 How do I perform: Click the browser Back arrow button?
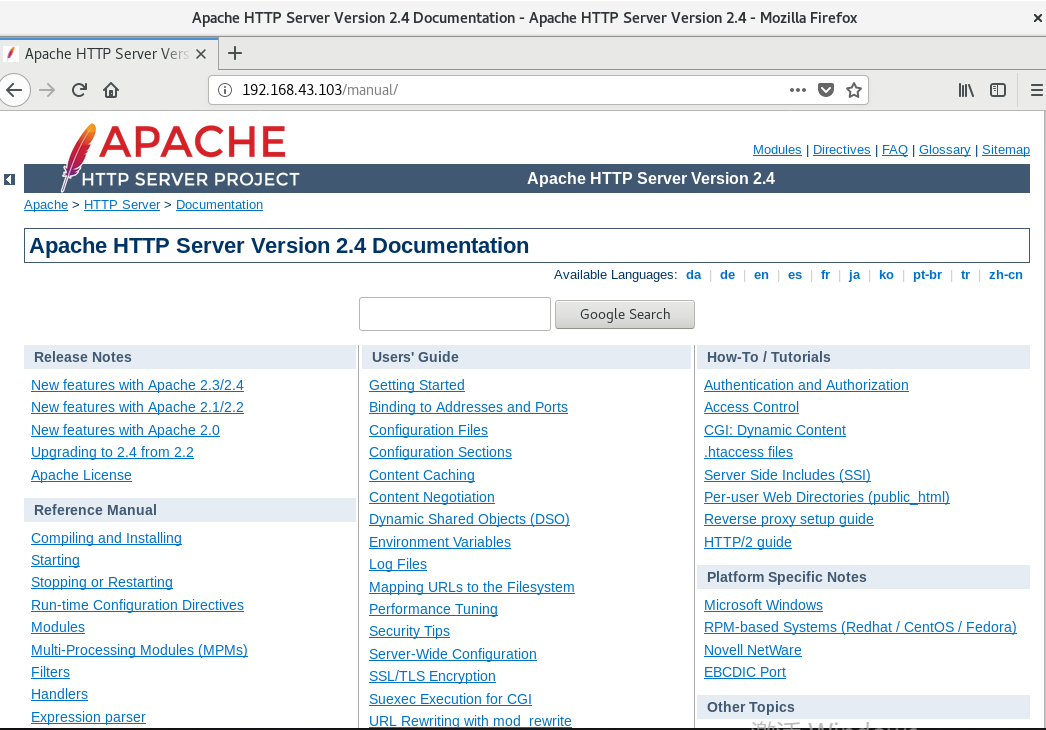point(15,90)
